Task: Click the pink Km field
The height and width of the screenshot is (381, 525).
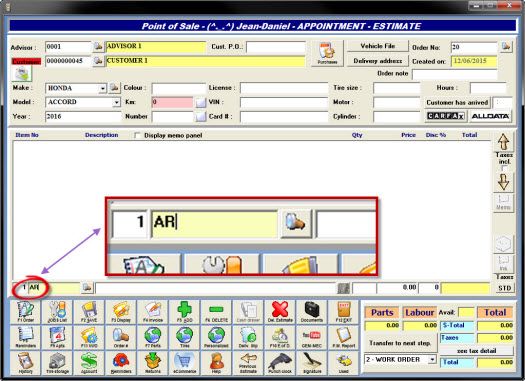Action: point(172,102)
